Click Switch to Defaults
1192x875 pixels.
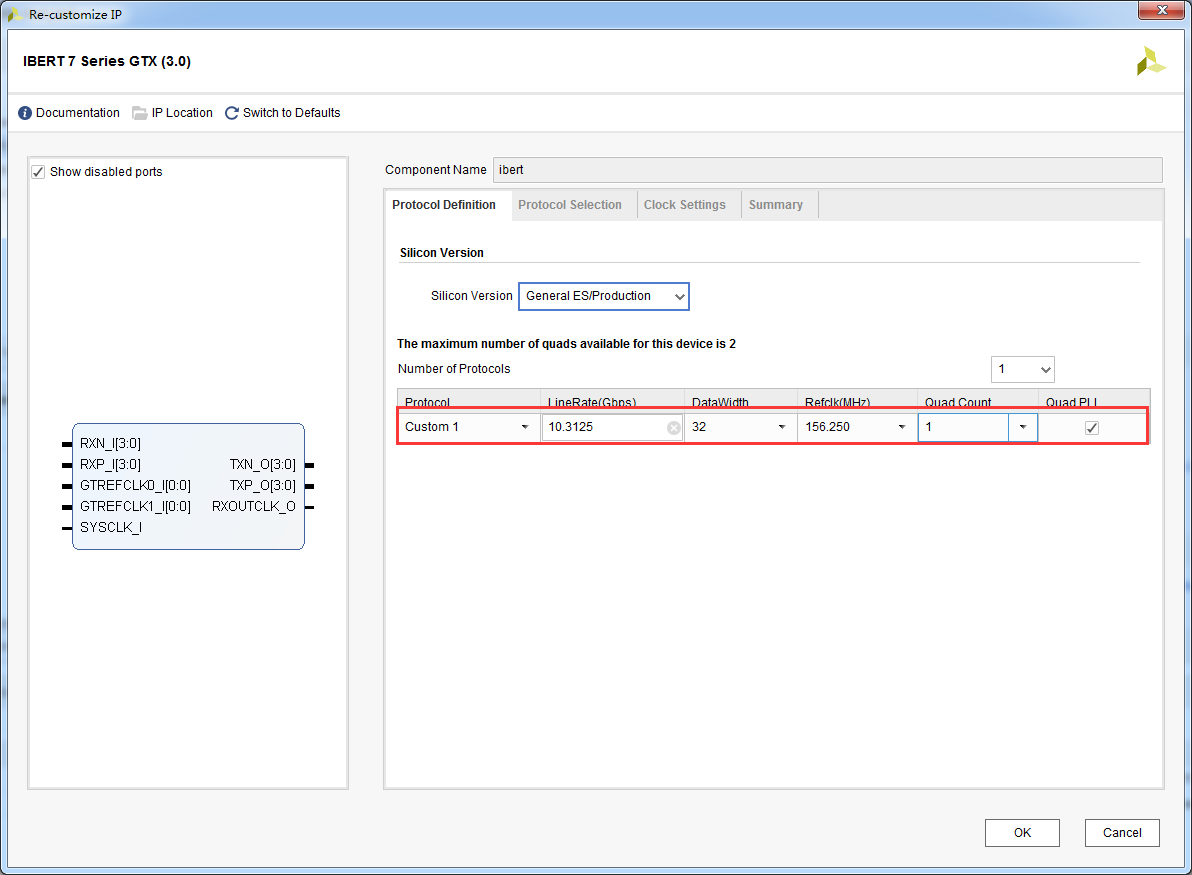(x=292, y=113)
